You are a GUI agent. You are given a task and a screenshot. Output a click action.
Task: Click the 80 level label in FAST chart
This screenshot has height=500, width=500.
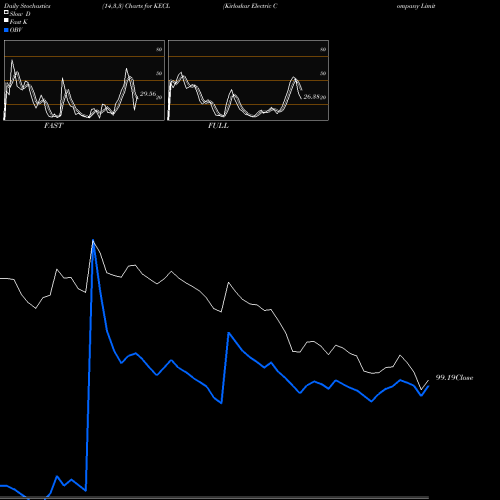pyautogui.click(x=159, y=49)
